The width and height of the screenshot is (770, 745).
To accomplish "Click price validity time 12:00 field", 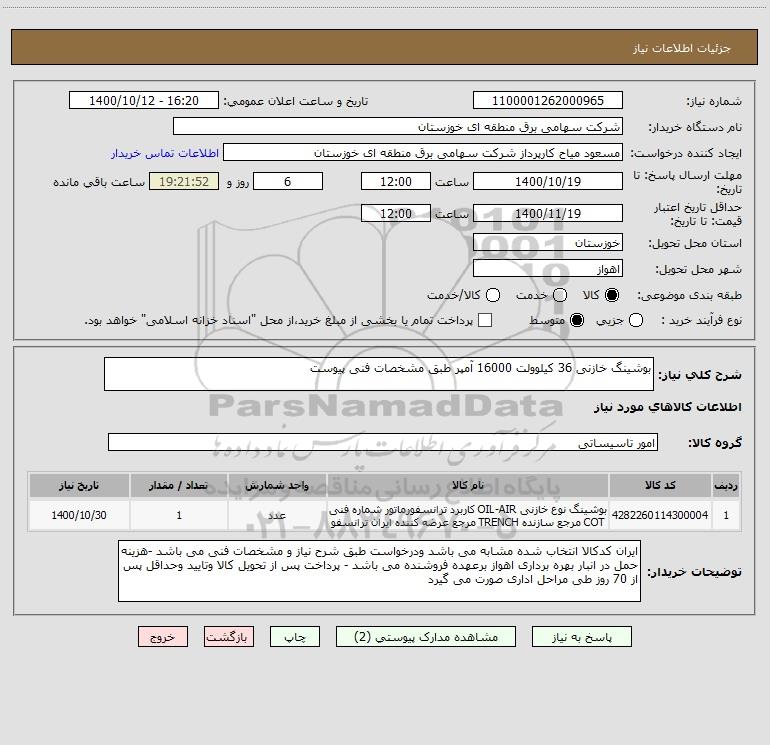I will click(396, 213).
